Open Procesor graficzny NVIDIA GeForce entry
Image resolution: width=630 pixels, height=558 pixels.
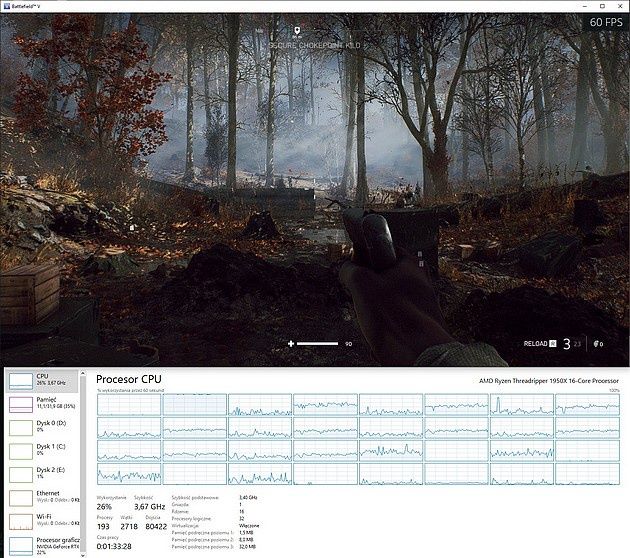tap(42, 546)
